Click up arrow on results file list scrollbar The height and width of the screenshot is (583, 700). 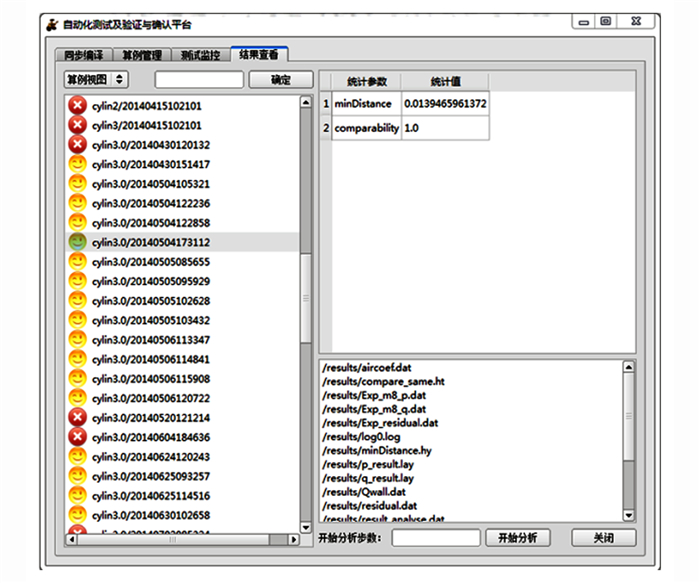pyautogui.click(x=627, y=366)
